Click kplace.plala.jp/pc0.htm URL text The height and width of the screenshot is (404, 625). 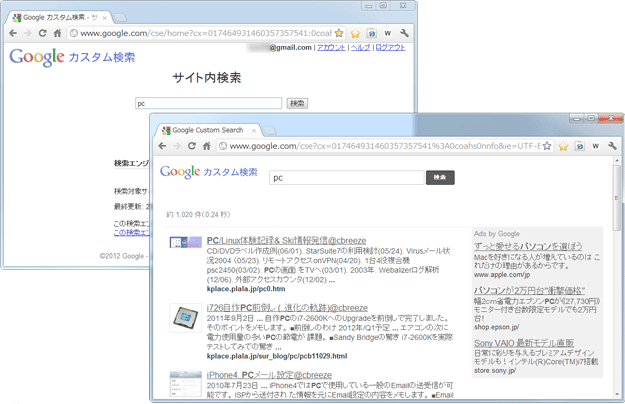(x=246, y=289)
